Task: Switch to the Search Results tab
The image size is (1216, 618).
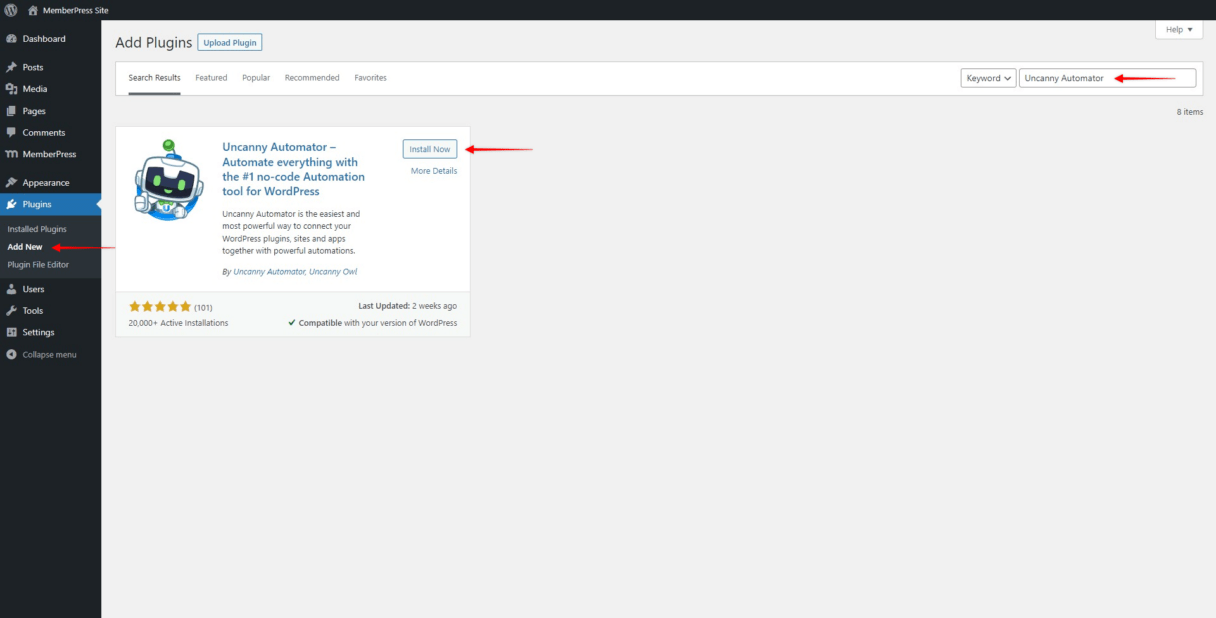Action: [155, 78]
